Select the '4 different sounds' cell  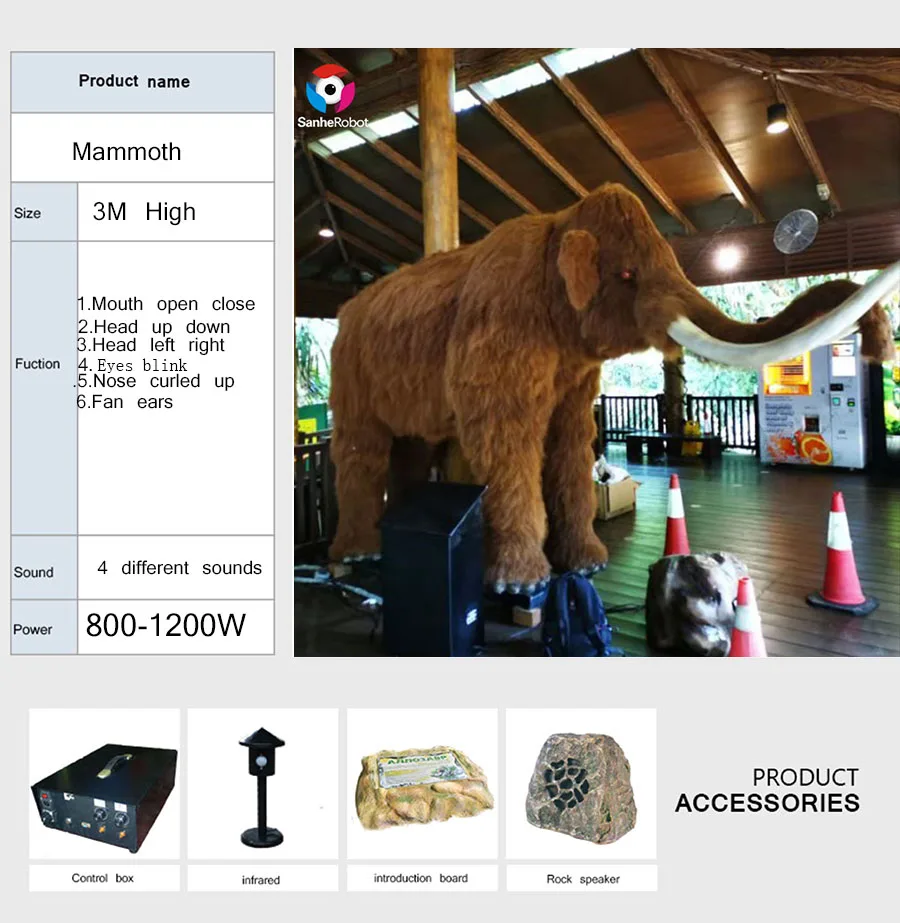point(179,568)
